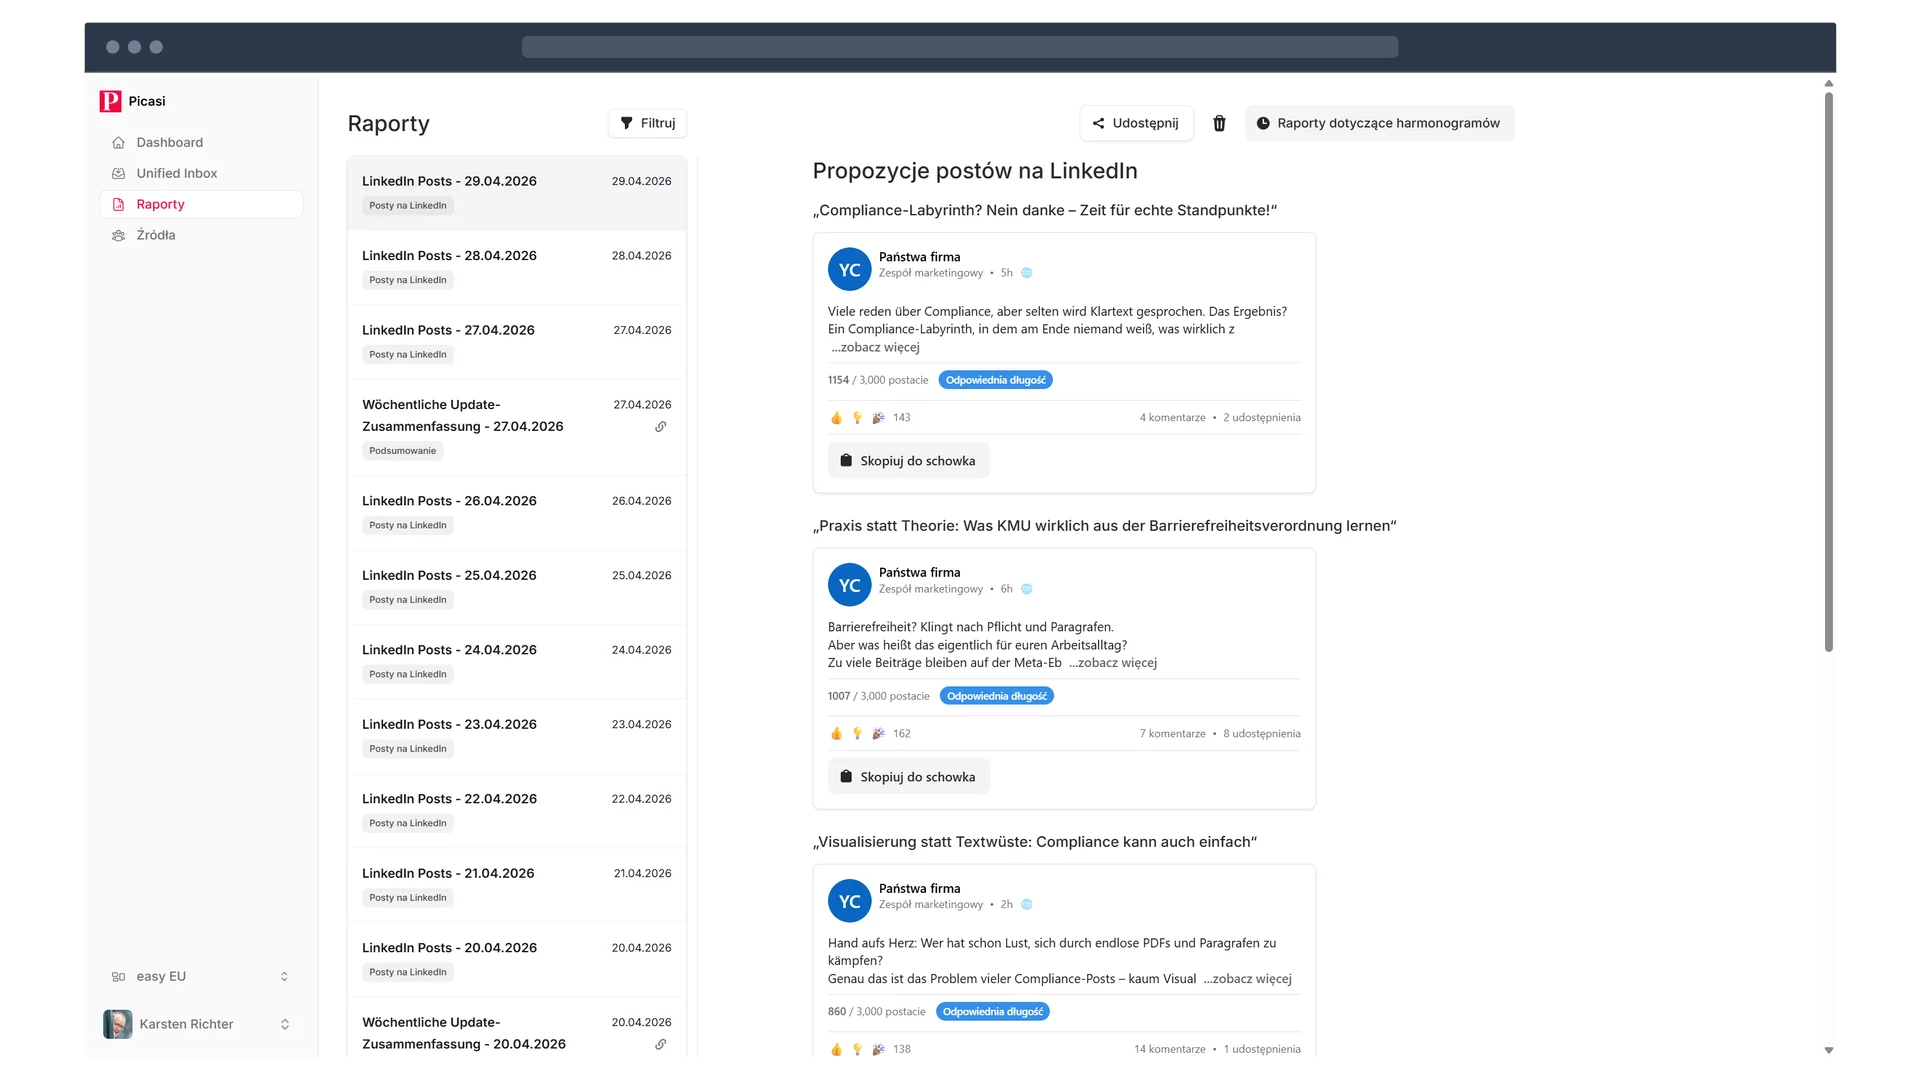Open the Filtruj filter button

tap(647, 123)
